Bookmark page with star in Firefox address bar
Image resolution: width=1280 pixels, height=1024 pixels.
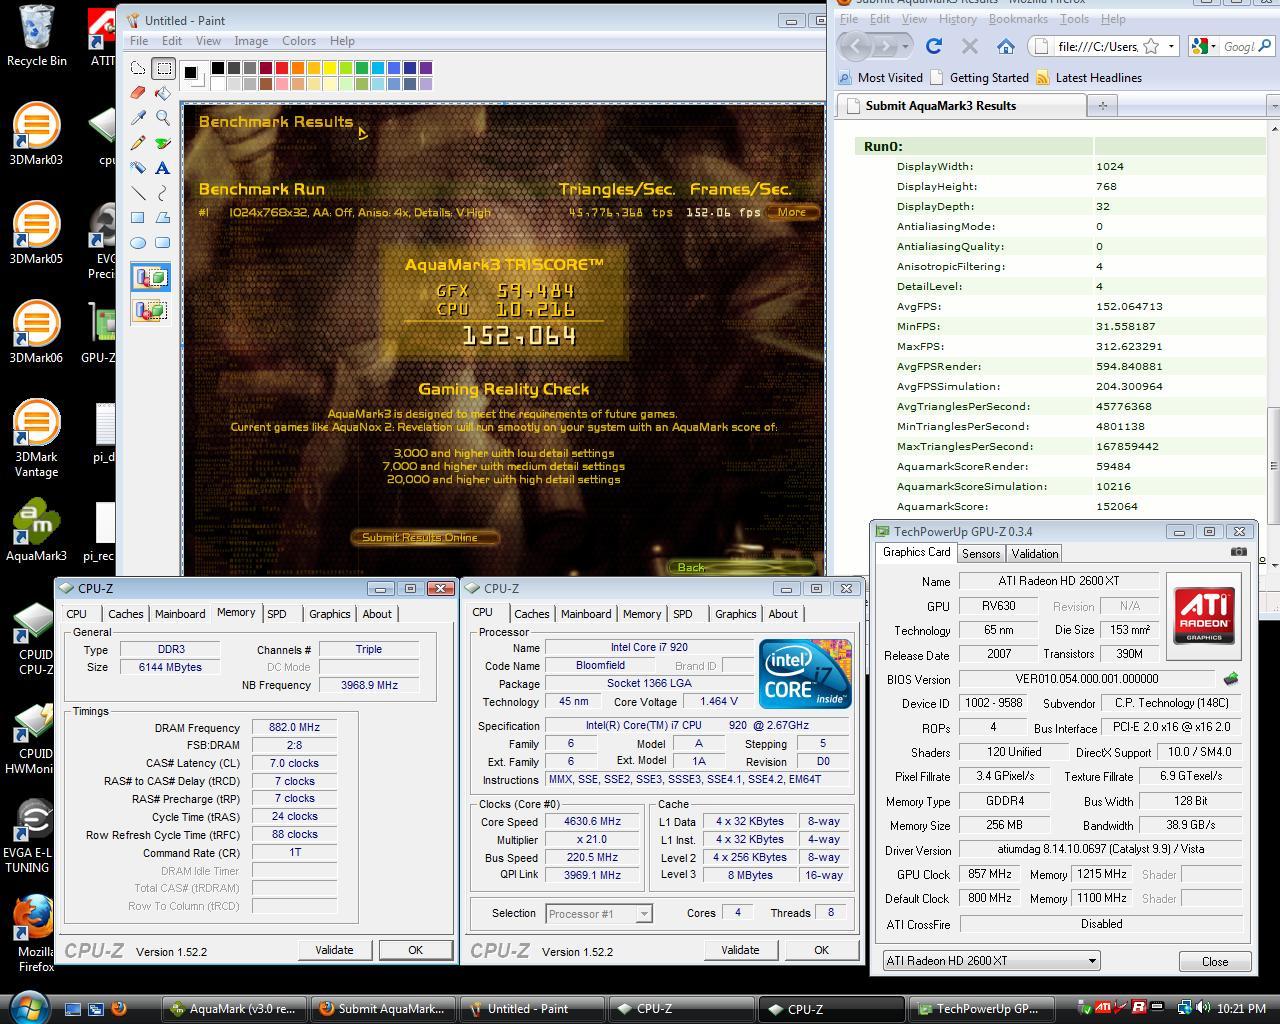tap(1151, 46)
